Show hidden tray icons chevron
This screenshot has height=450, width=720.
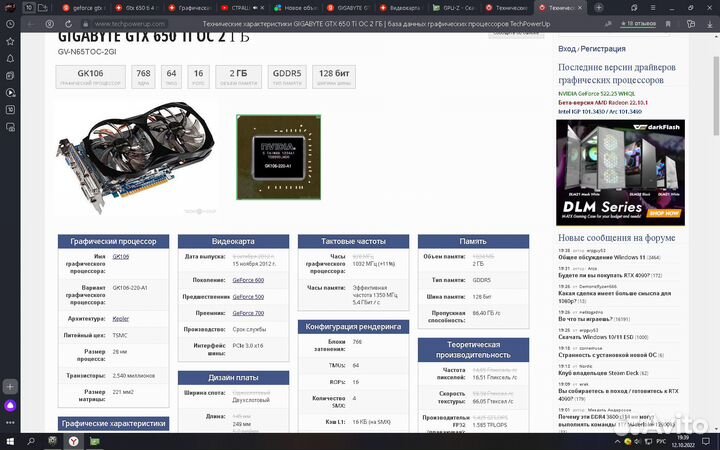coord(617,442)
